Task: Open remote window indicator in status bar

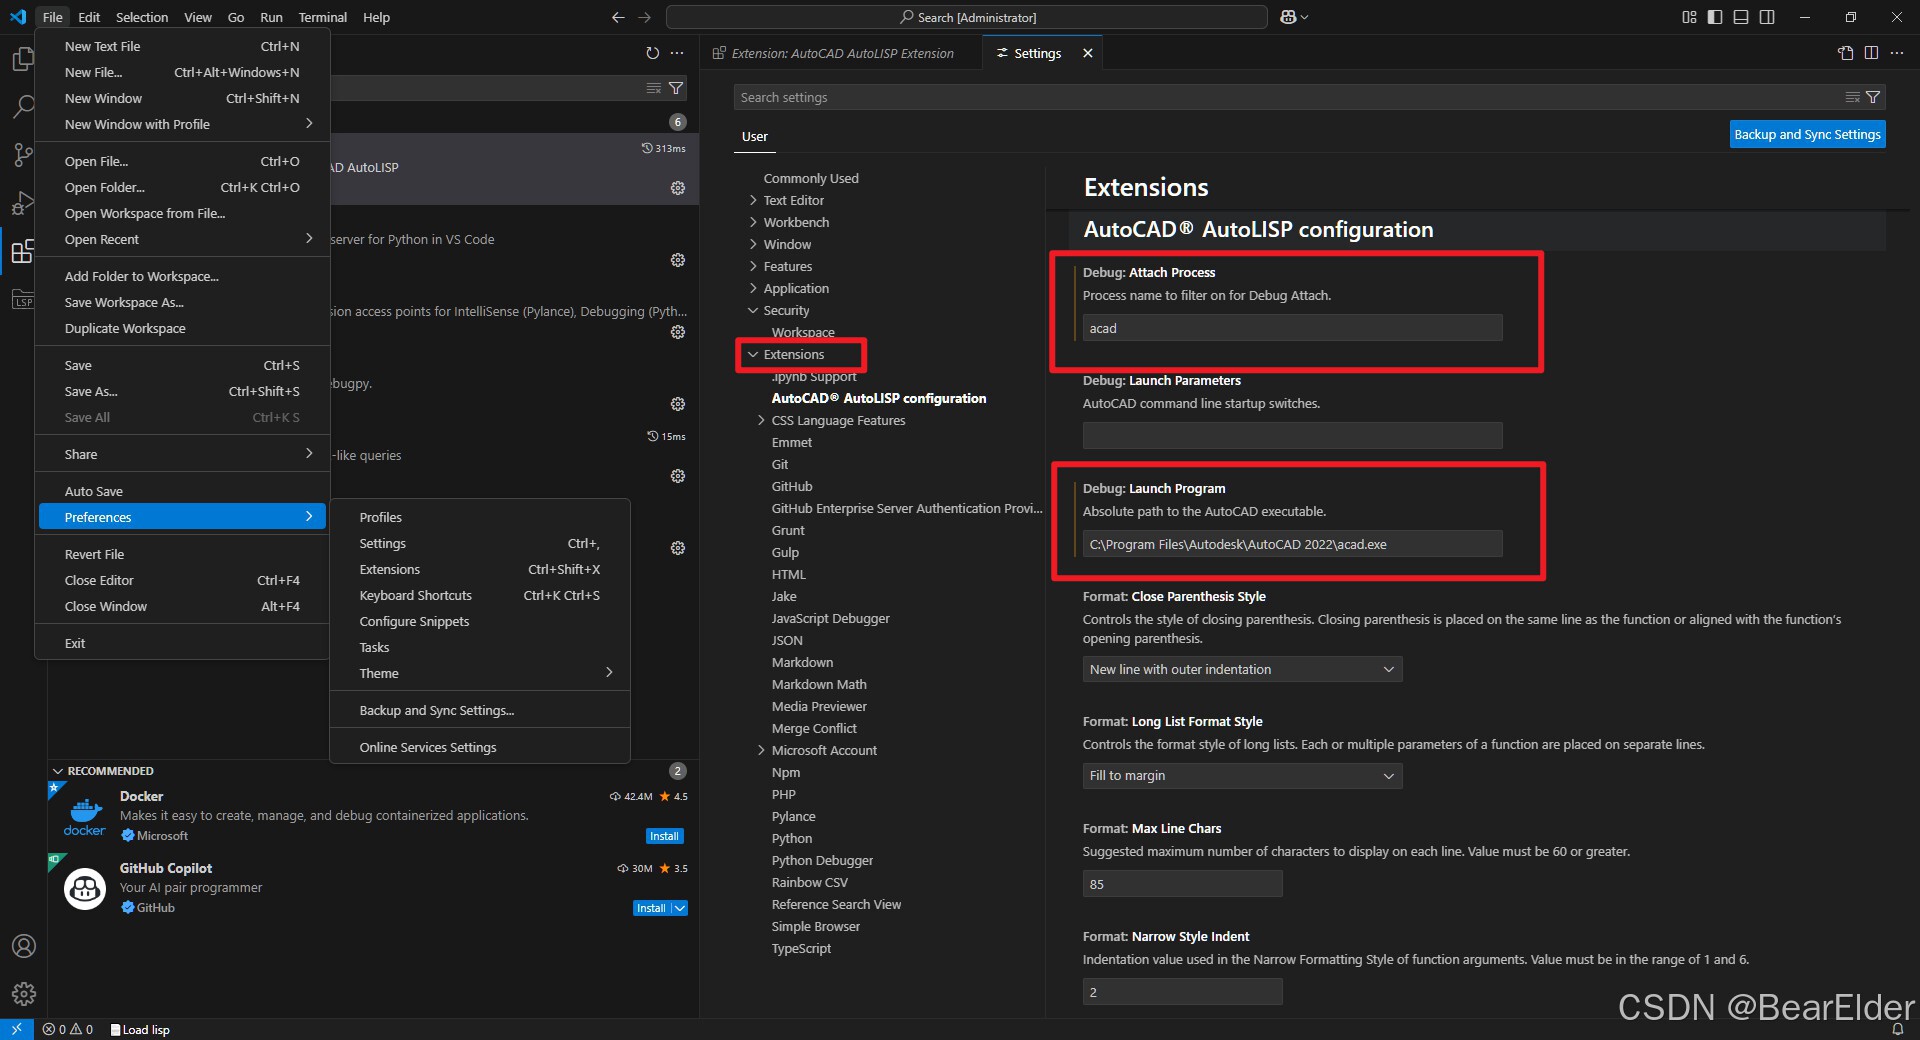Action: (16, 1029)
